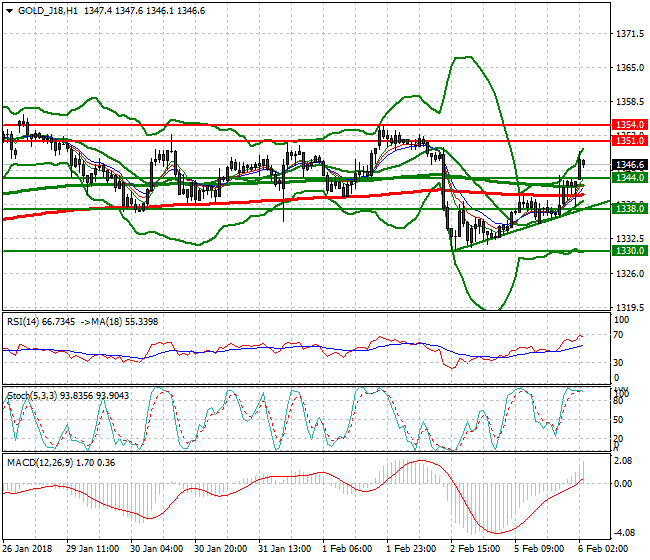Click the triangle icon beside GOLD_J18,H1
The width and height of the screenshot is (650, 560).
pos(9,10)
